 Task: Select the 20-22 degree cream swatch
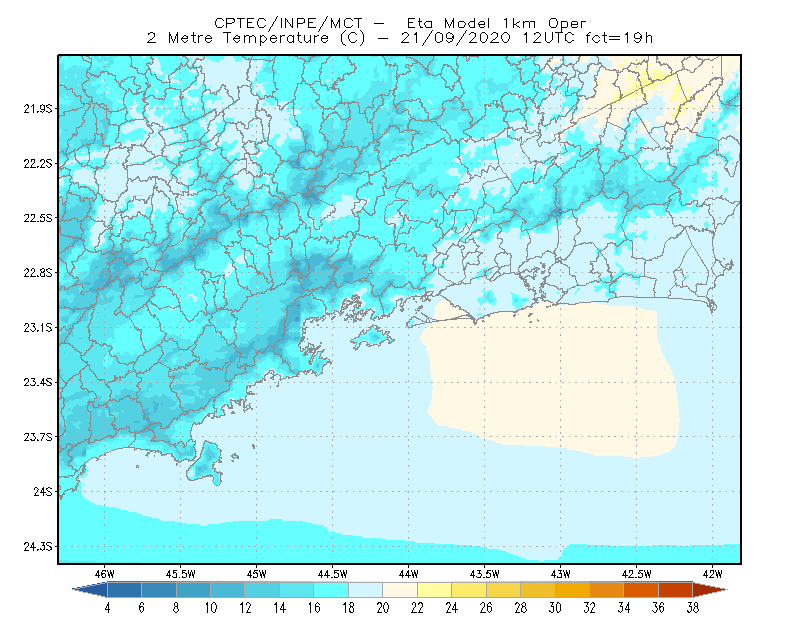click(400, 590)
